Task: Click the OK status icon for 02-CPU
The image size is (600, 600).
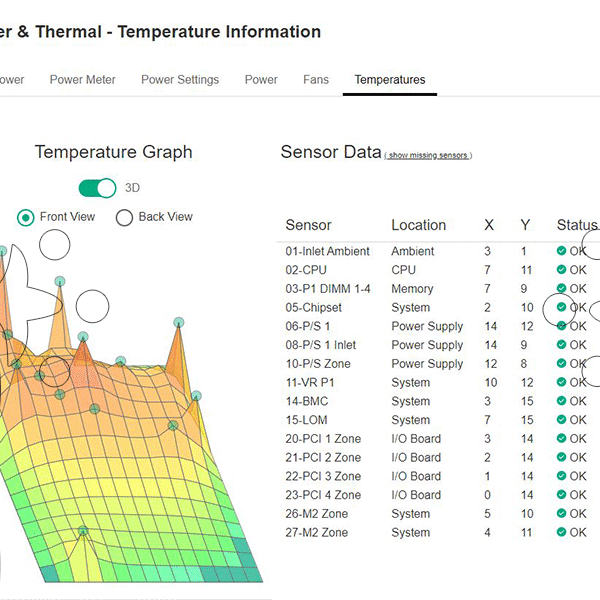Action: tap(562, 270)
